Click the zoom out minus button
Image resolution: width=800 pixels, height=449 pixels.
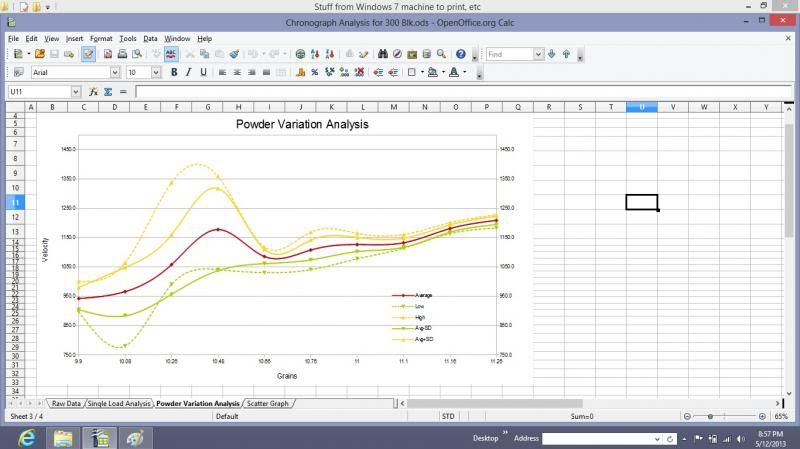[687, 417]
